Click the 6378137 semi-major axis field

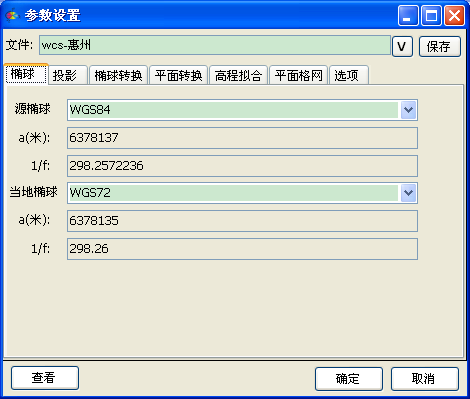[242, 138]
